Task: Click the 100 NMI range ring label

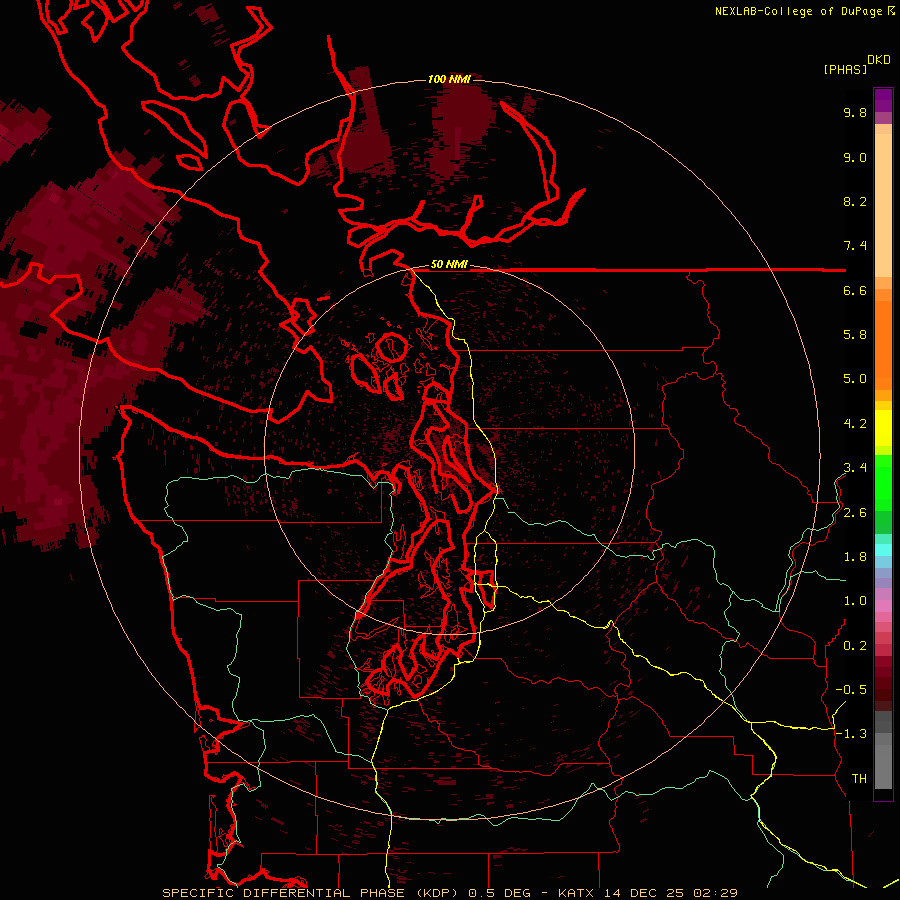Action: 449,79
